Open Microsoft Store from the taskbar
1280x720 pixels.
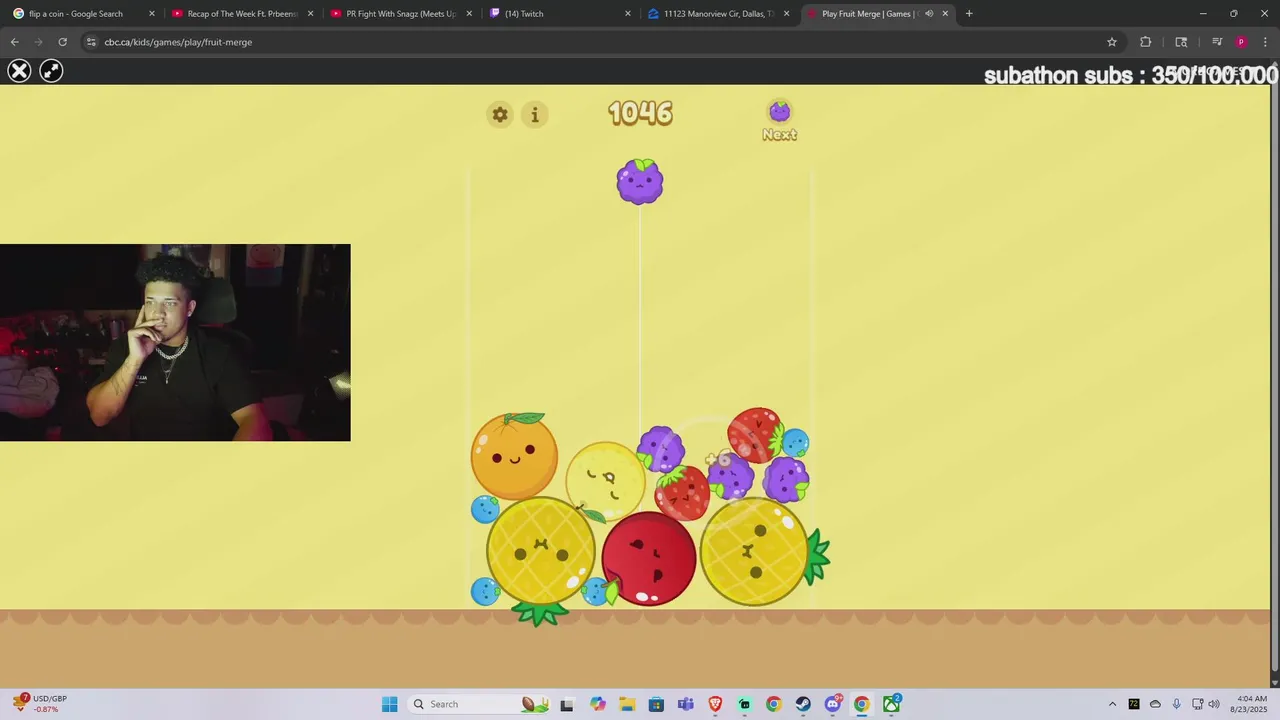[656, 704]
